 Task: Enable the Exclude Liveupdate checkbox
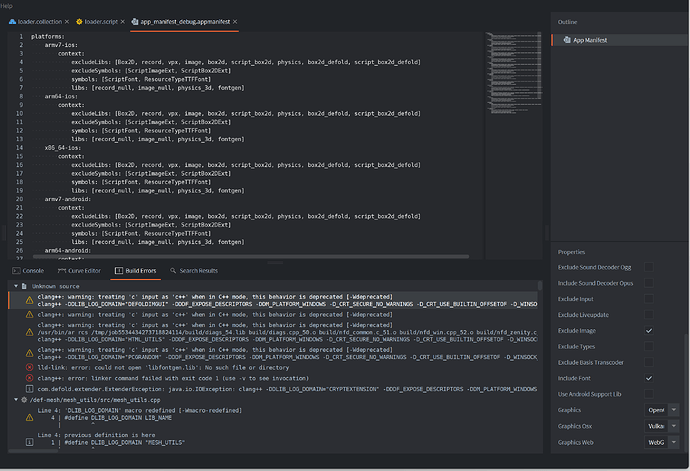649,314
